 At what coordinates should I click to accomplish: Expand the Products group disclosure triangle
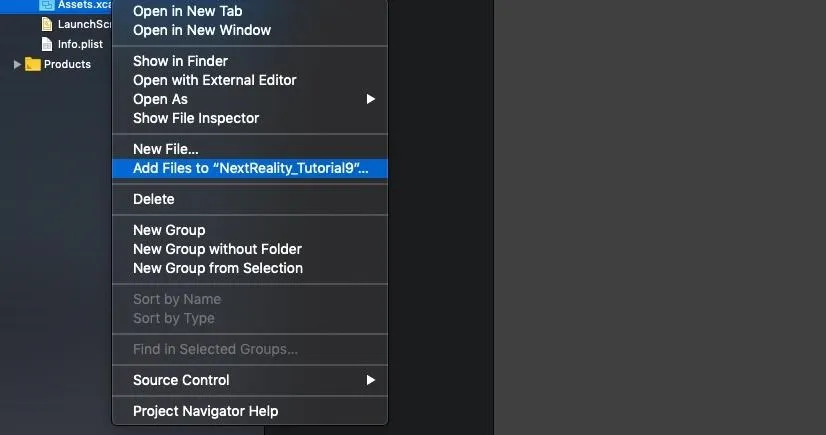pos(17,64)
